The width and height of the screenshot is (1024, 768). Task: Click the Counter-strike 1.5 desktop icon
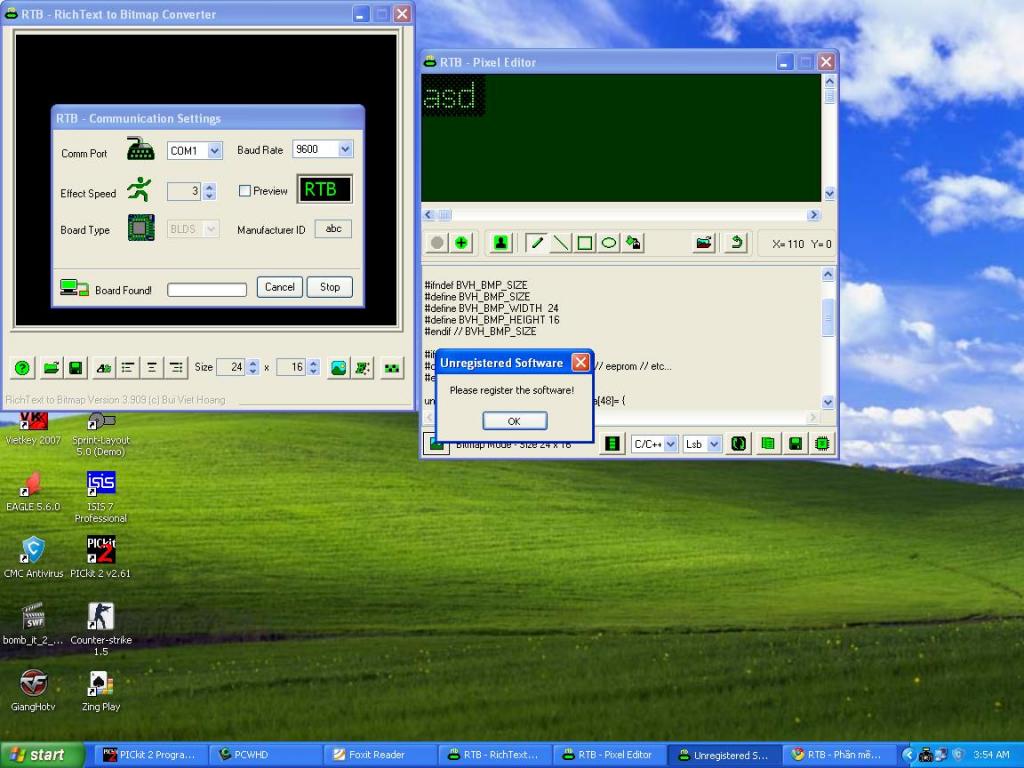[101, 629]
